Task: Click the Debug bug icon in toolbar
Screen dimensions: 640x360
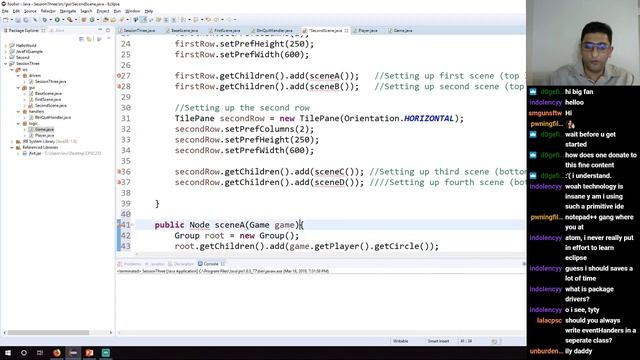Action: (45, 20)
